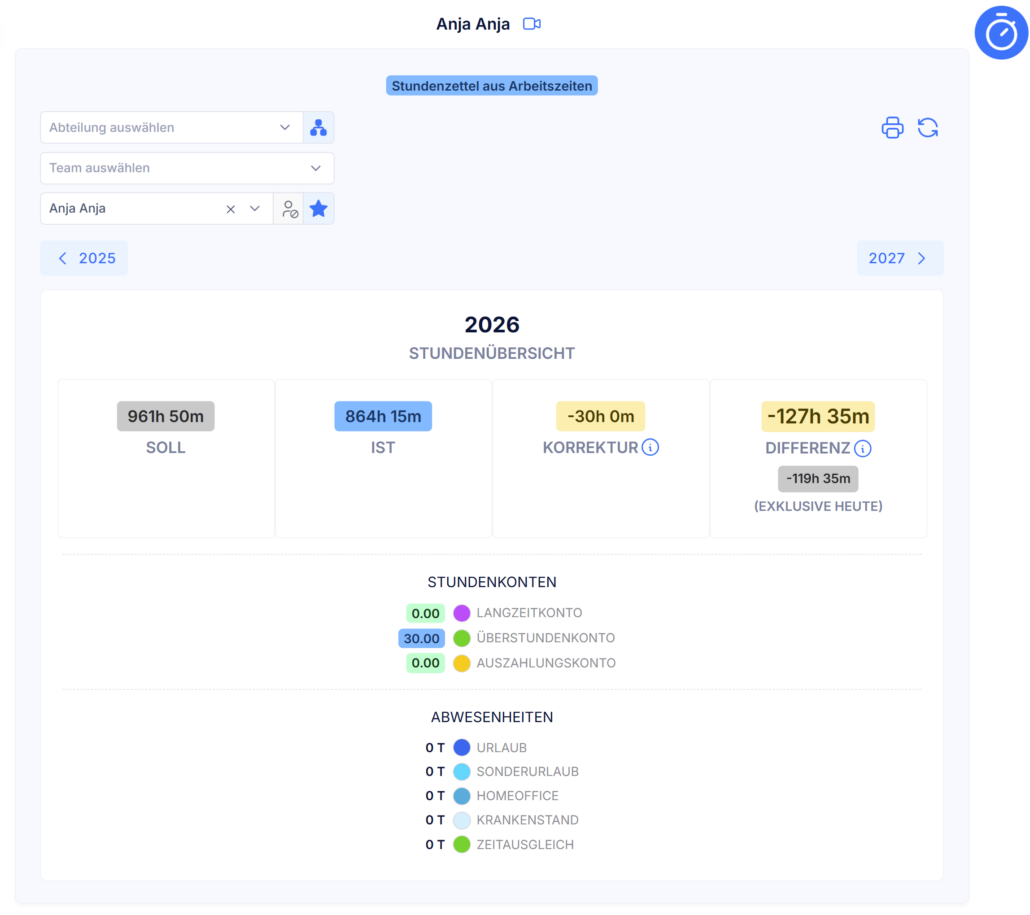Open the Korrektur info icon
1030x915 pixels.
coord(650,447)
